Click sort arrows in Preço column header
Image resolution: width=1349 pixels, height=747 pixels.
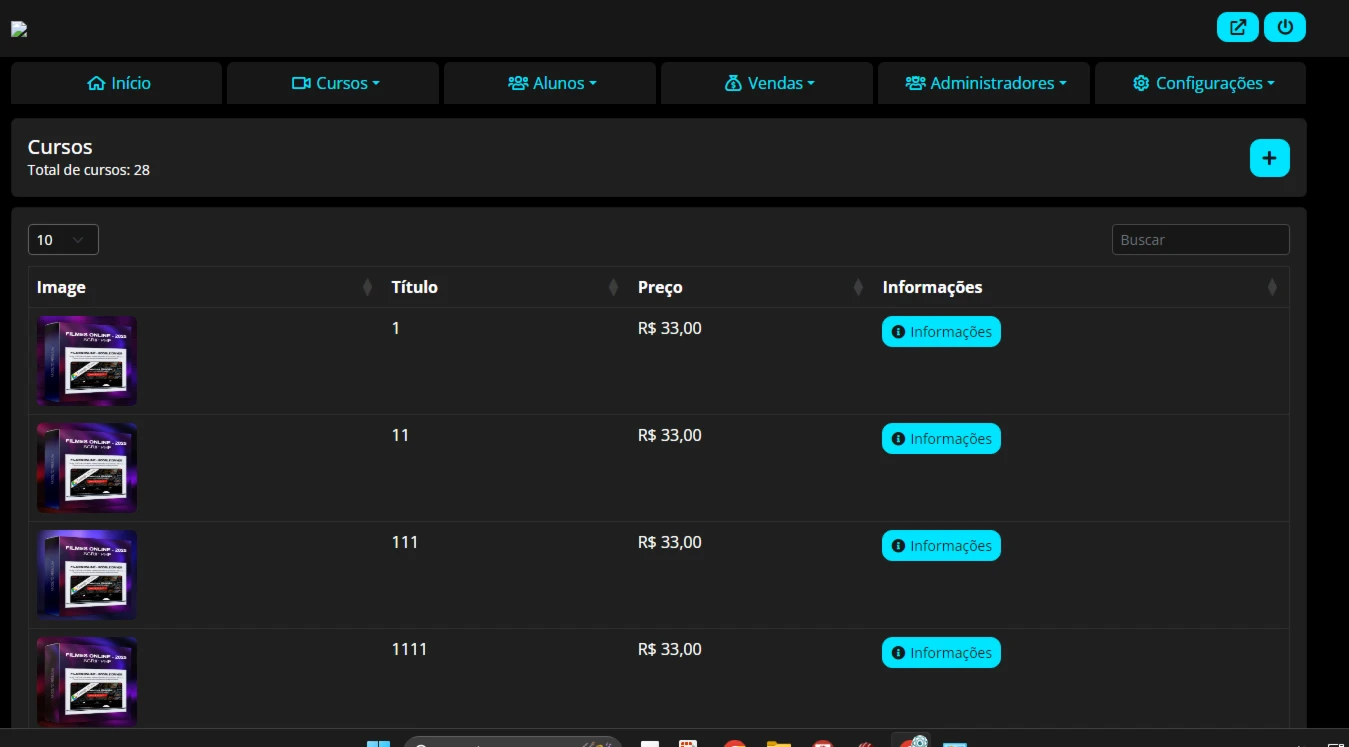858,287
